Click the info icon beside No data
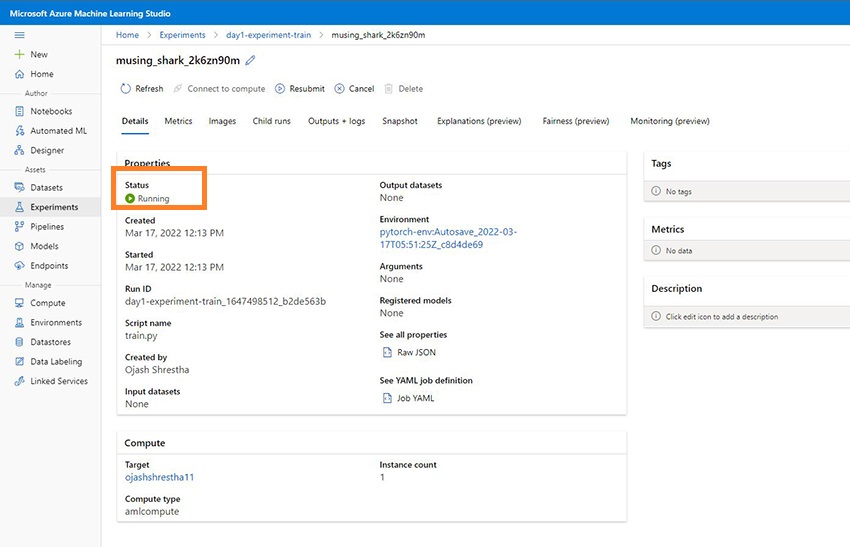Viewport: 850px width, 547px height. point(656,250)
